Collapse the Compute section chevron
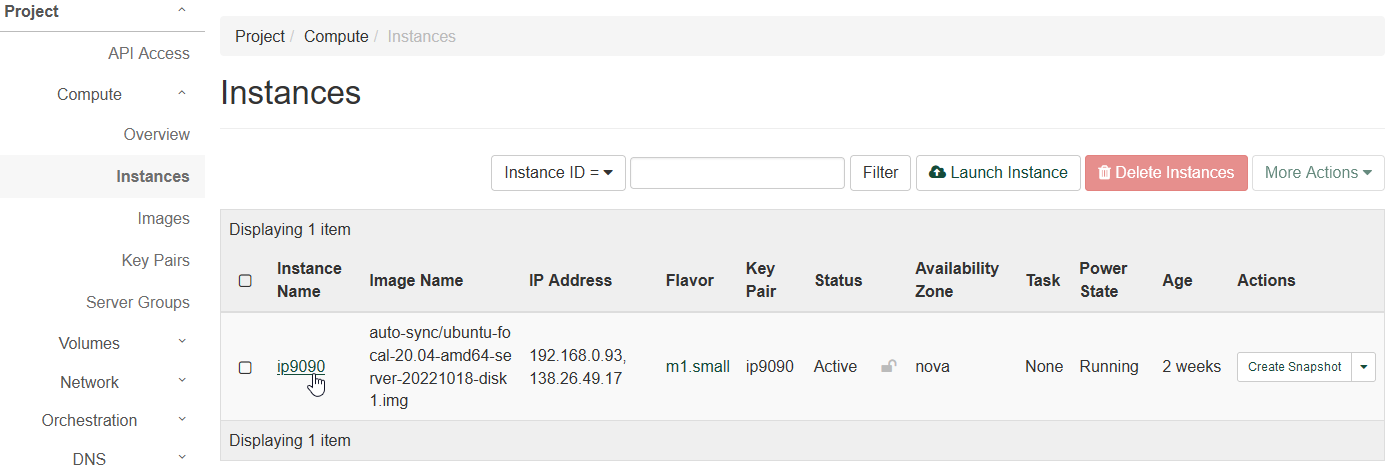 pyautogui.click(x=181, y=94)
